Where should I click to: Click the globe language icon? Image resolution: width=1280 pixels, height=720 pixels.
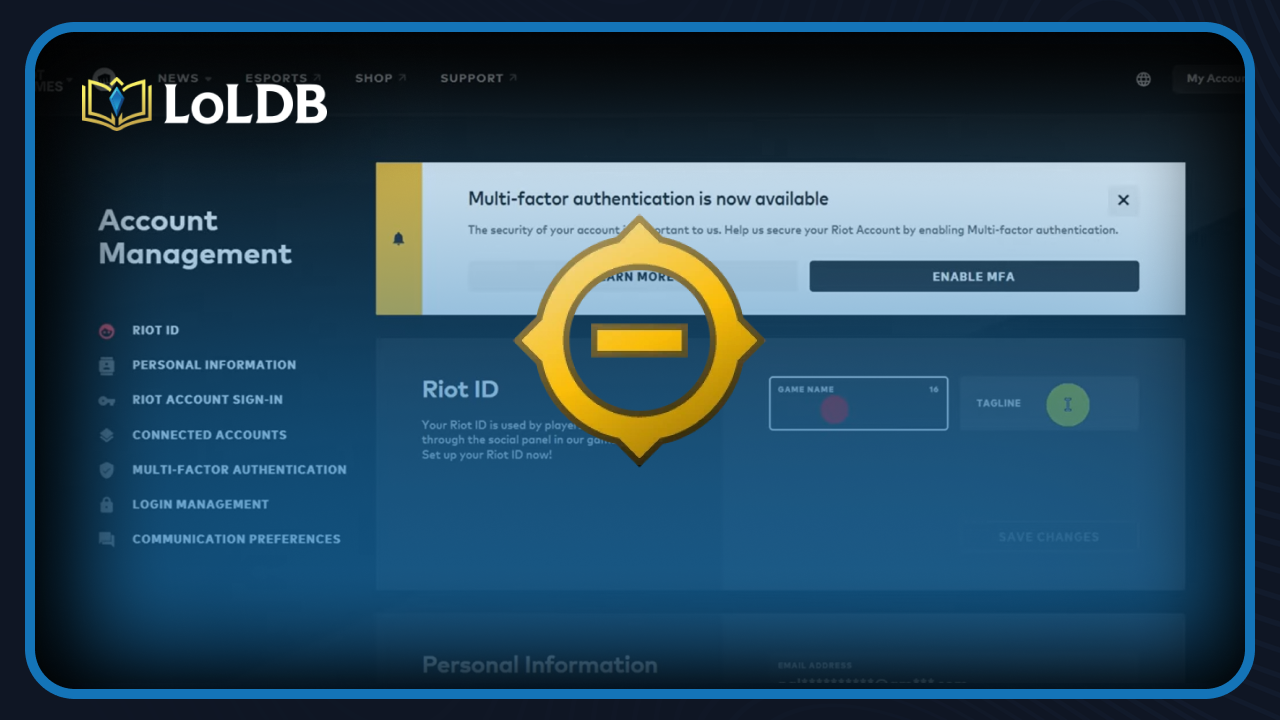point(1143,79)
